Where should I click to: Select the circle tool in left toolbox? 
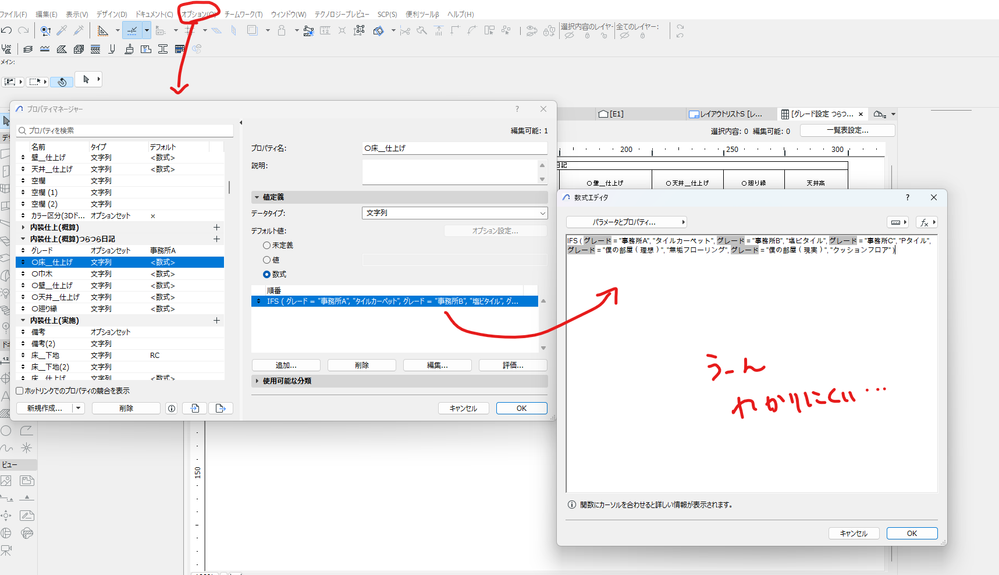(6, 430)
